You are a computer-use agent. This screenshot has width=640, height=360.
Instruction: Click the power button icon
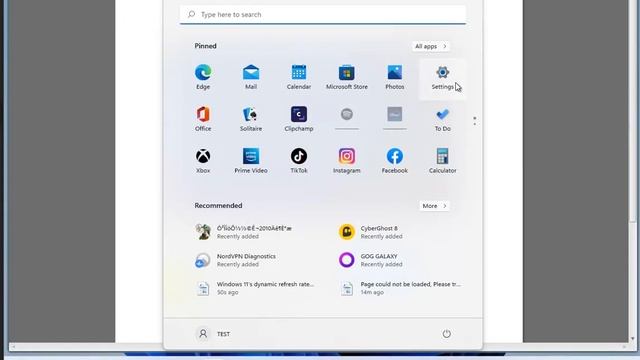point(447,334)
